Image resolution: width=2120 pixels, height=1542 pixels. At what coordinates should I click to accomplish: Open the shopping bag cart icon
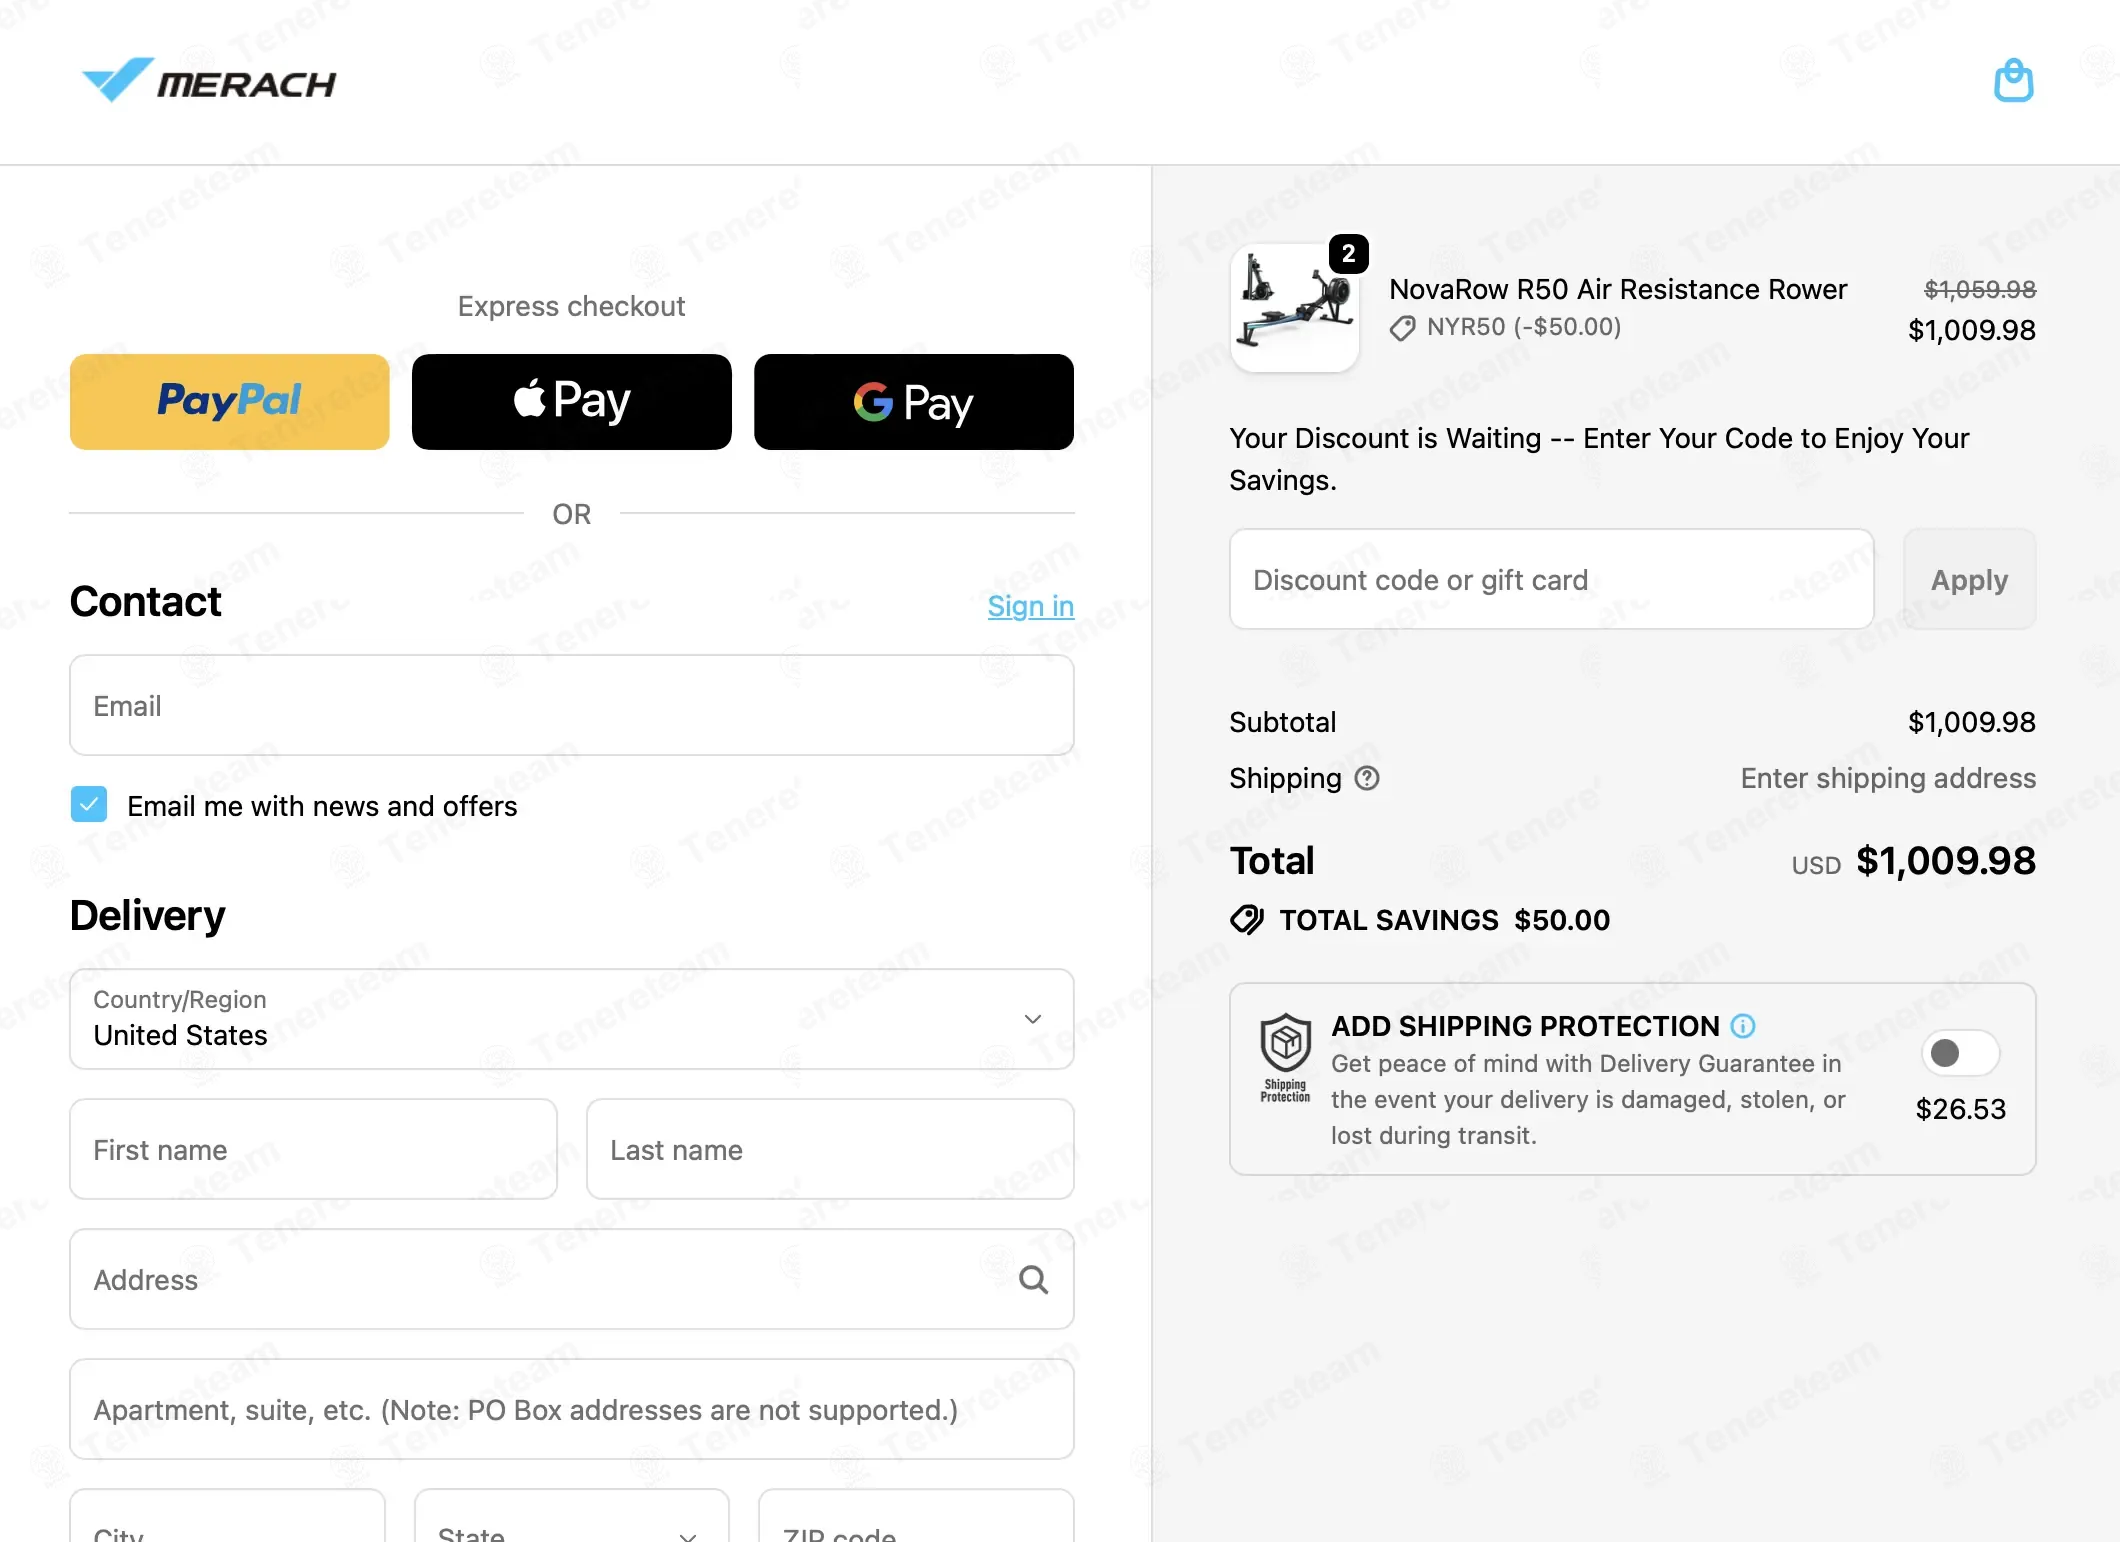click(2013, 81)
